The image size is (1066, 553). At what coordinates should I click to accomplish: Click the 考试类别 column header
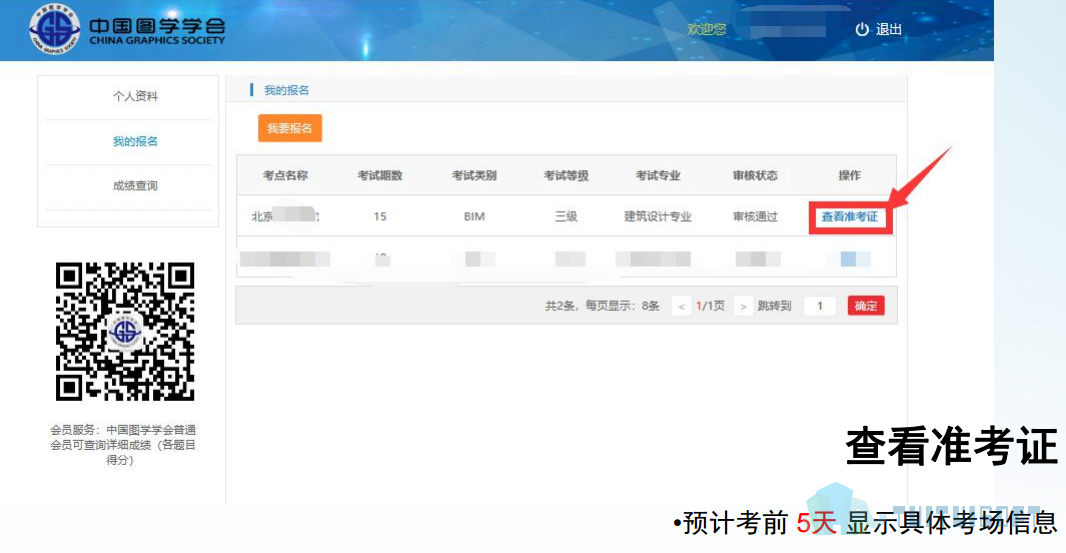point(475,175)
